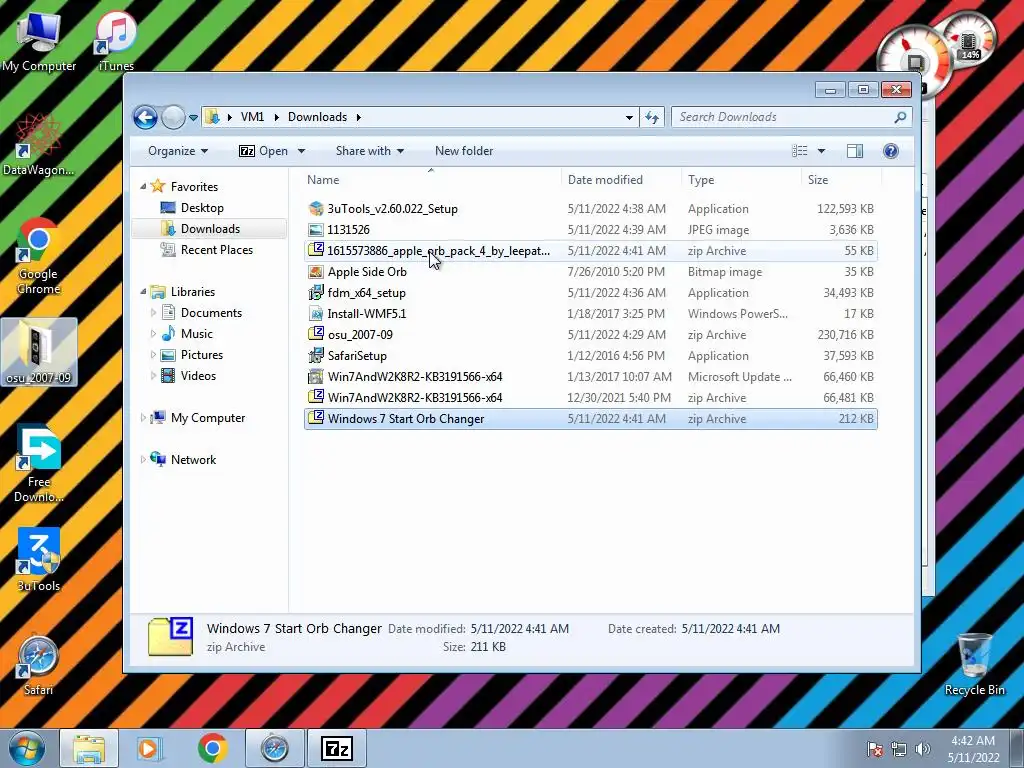Screen dimensions: 1024x768
Task: Click the search magnifier icon
Action: coord(900,118)
